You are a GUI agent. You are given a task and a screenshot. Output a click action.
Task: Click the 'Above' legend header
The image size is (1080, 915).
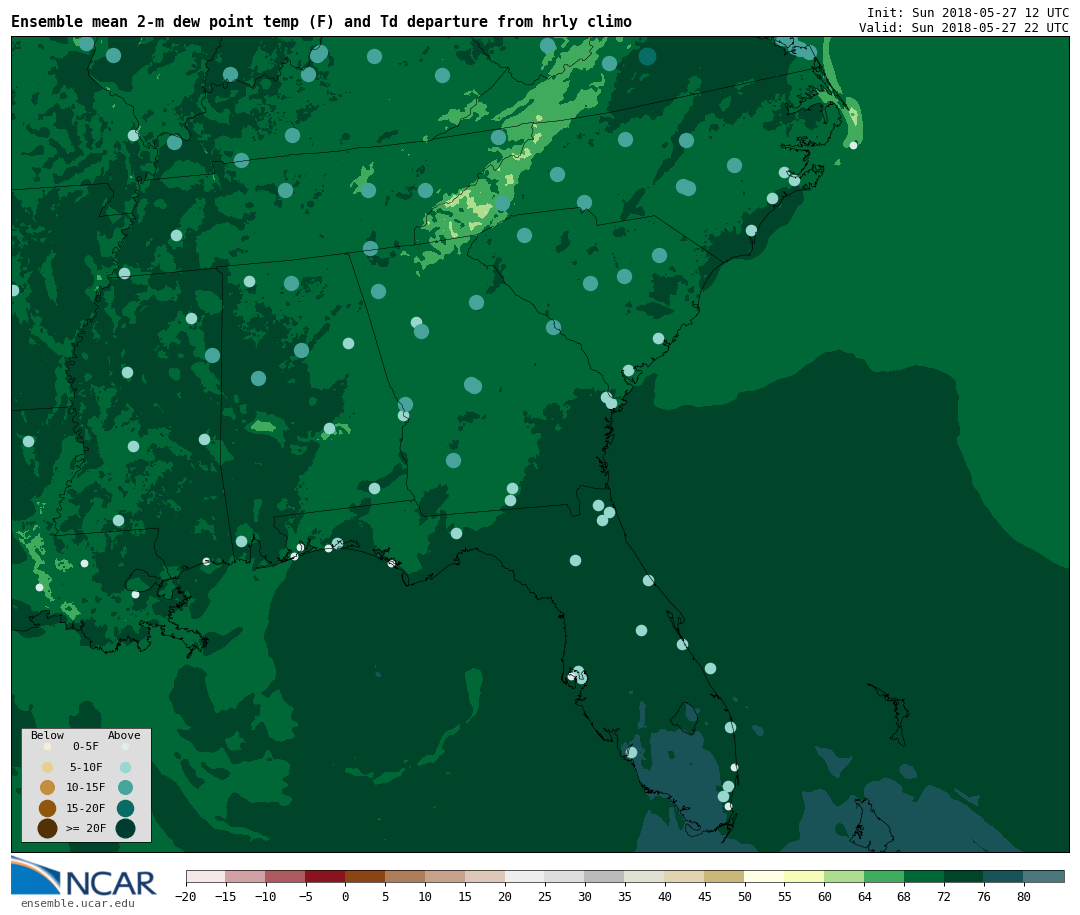(x=124, y=735)
